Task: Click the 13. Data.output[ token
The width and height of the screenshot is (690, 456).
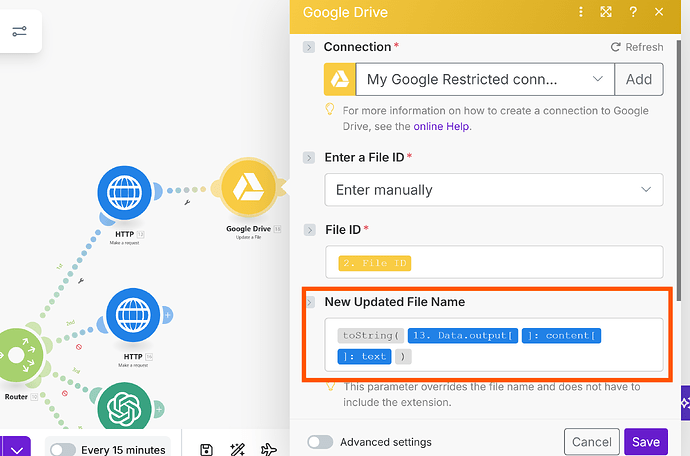Action: pyautogui.click(x=463, y=335)
